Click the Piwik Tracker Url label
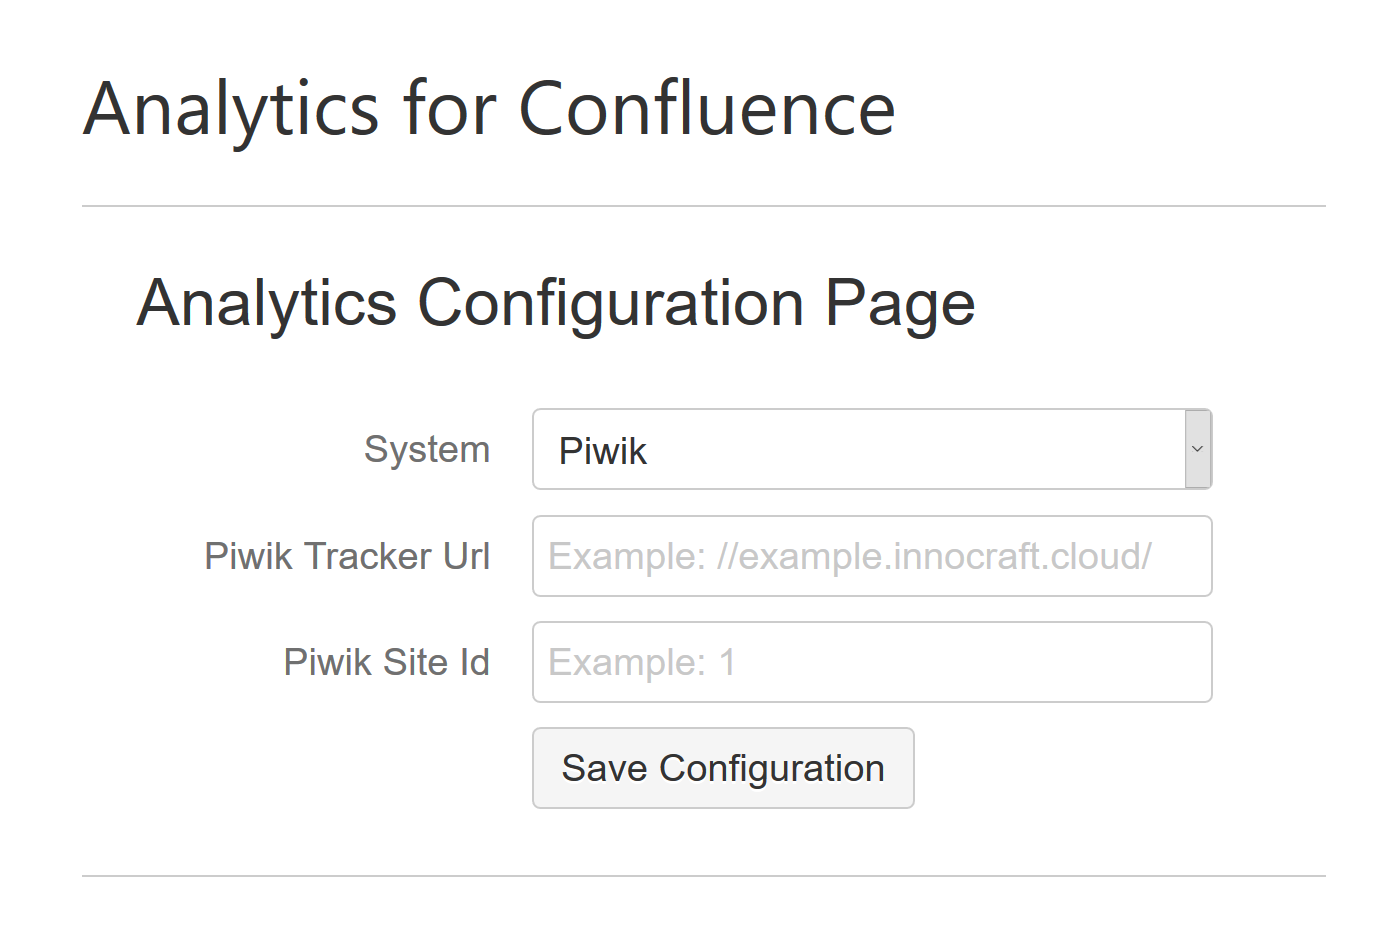This screenshot has width=1380, height=931. [347, 556]
